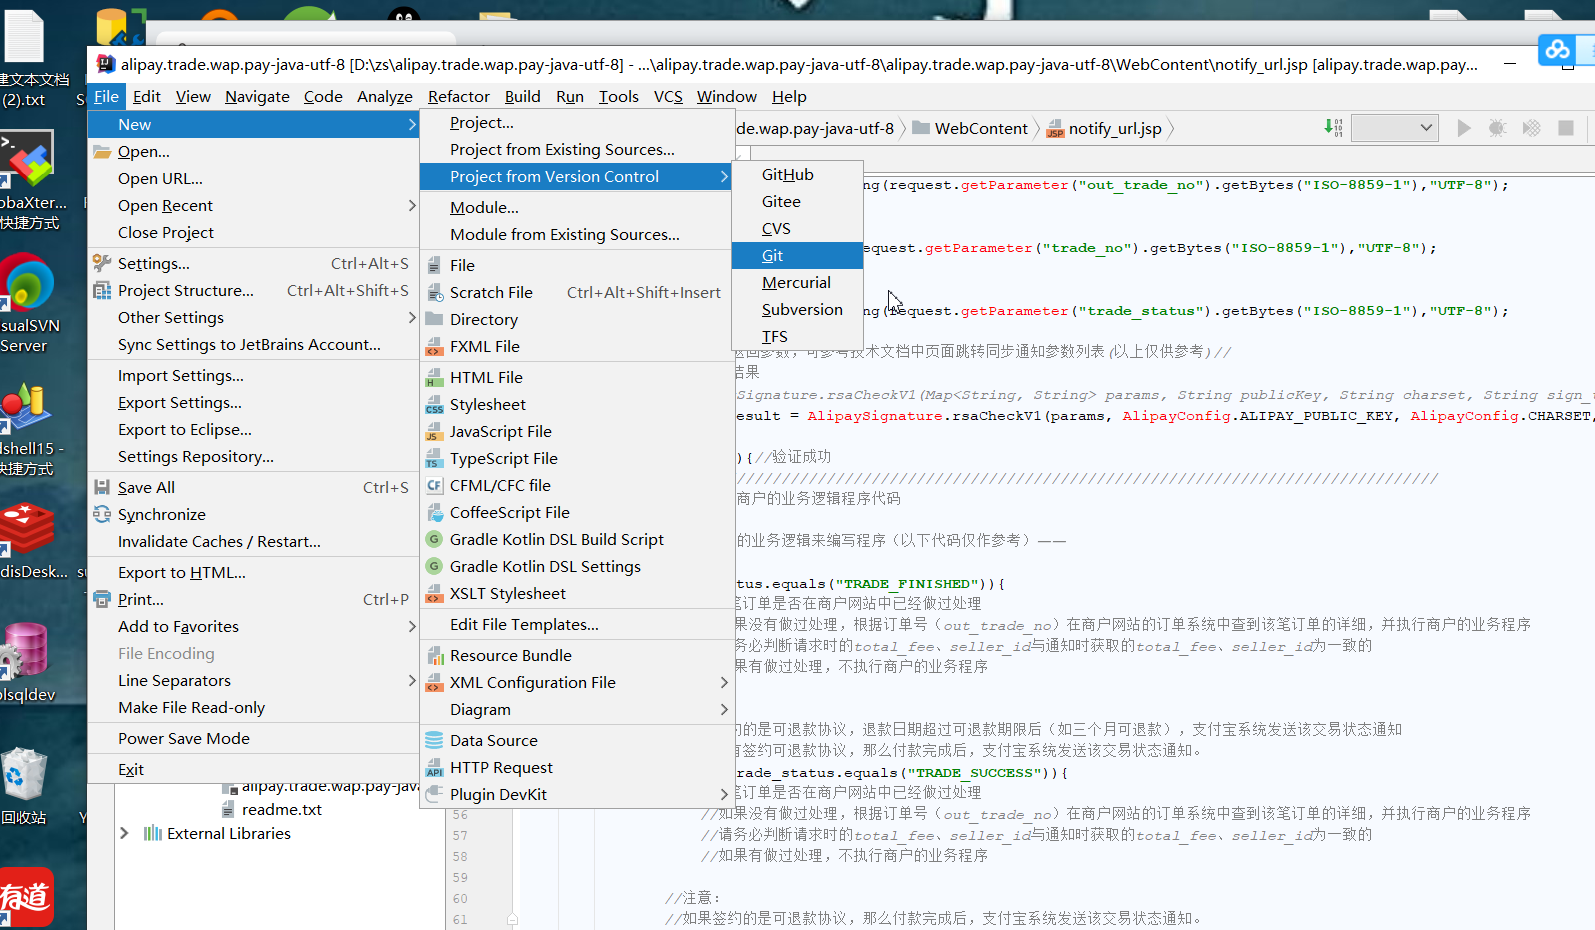Open the Help menu
1595x930 pixels.
789,96
